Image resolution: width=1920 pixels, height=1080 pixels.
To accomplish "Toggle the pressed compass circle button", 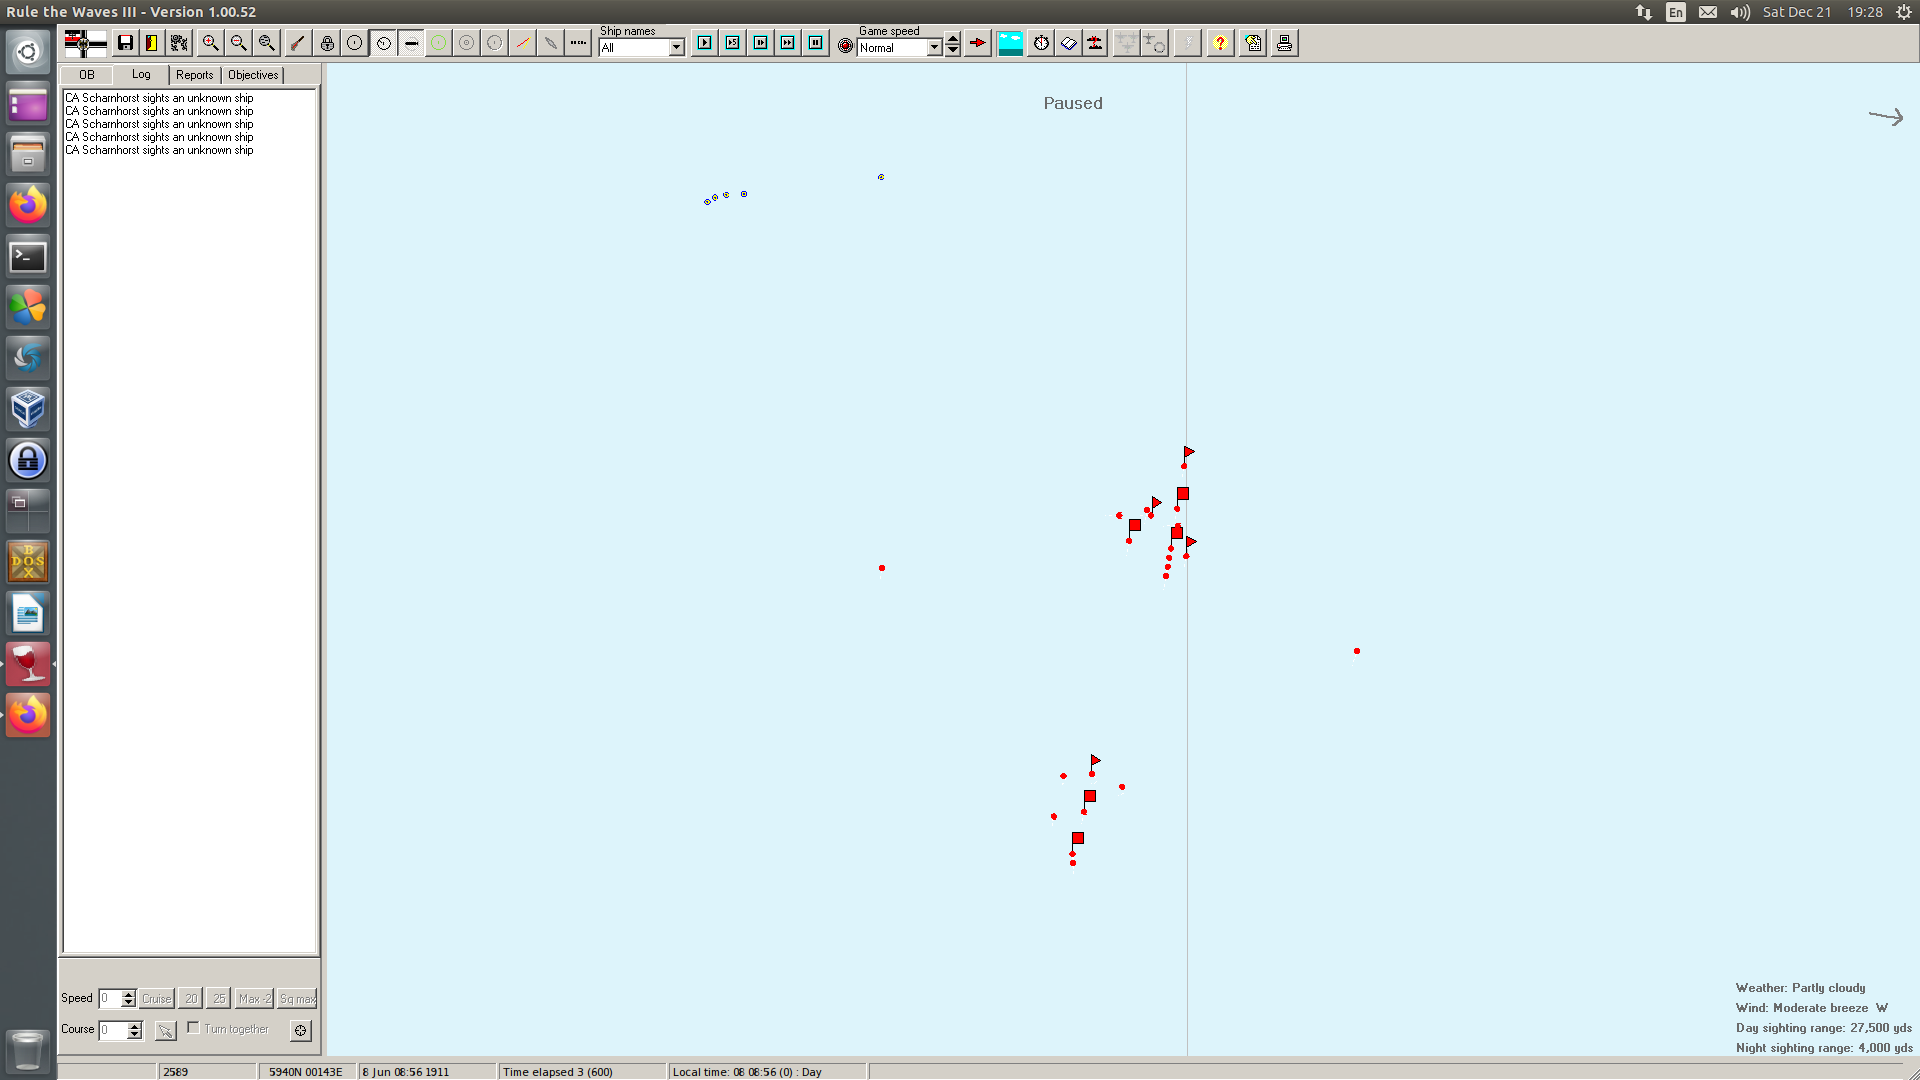I will (x=383, y=43).
